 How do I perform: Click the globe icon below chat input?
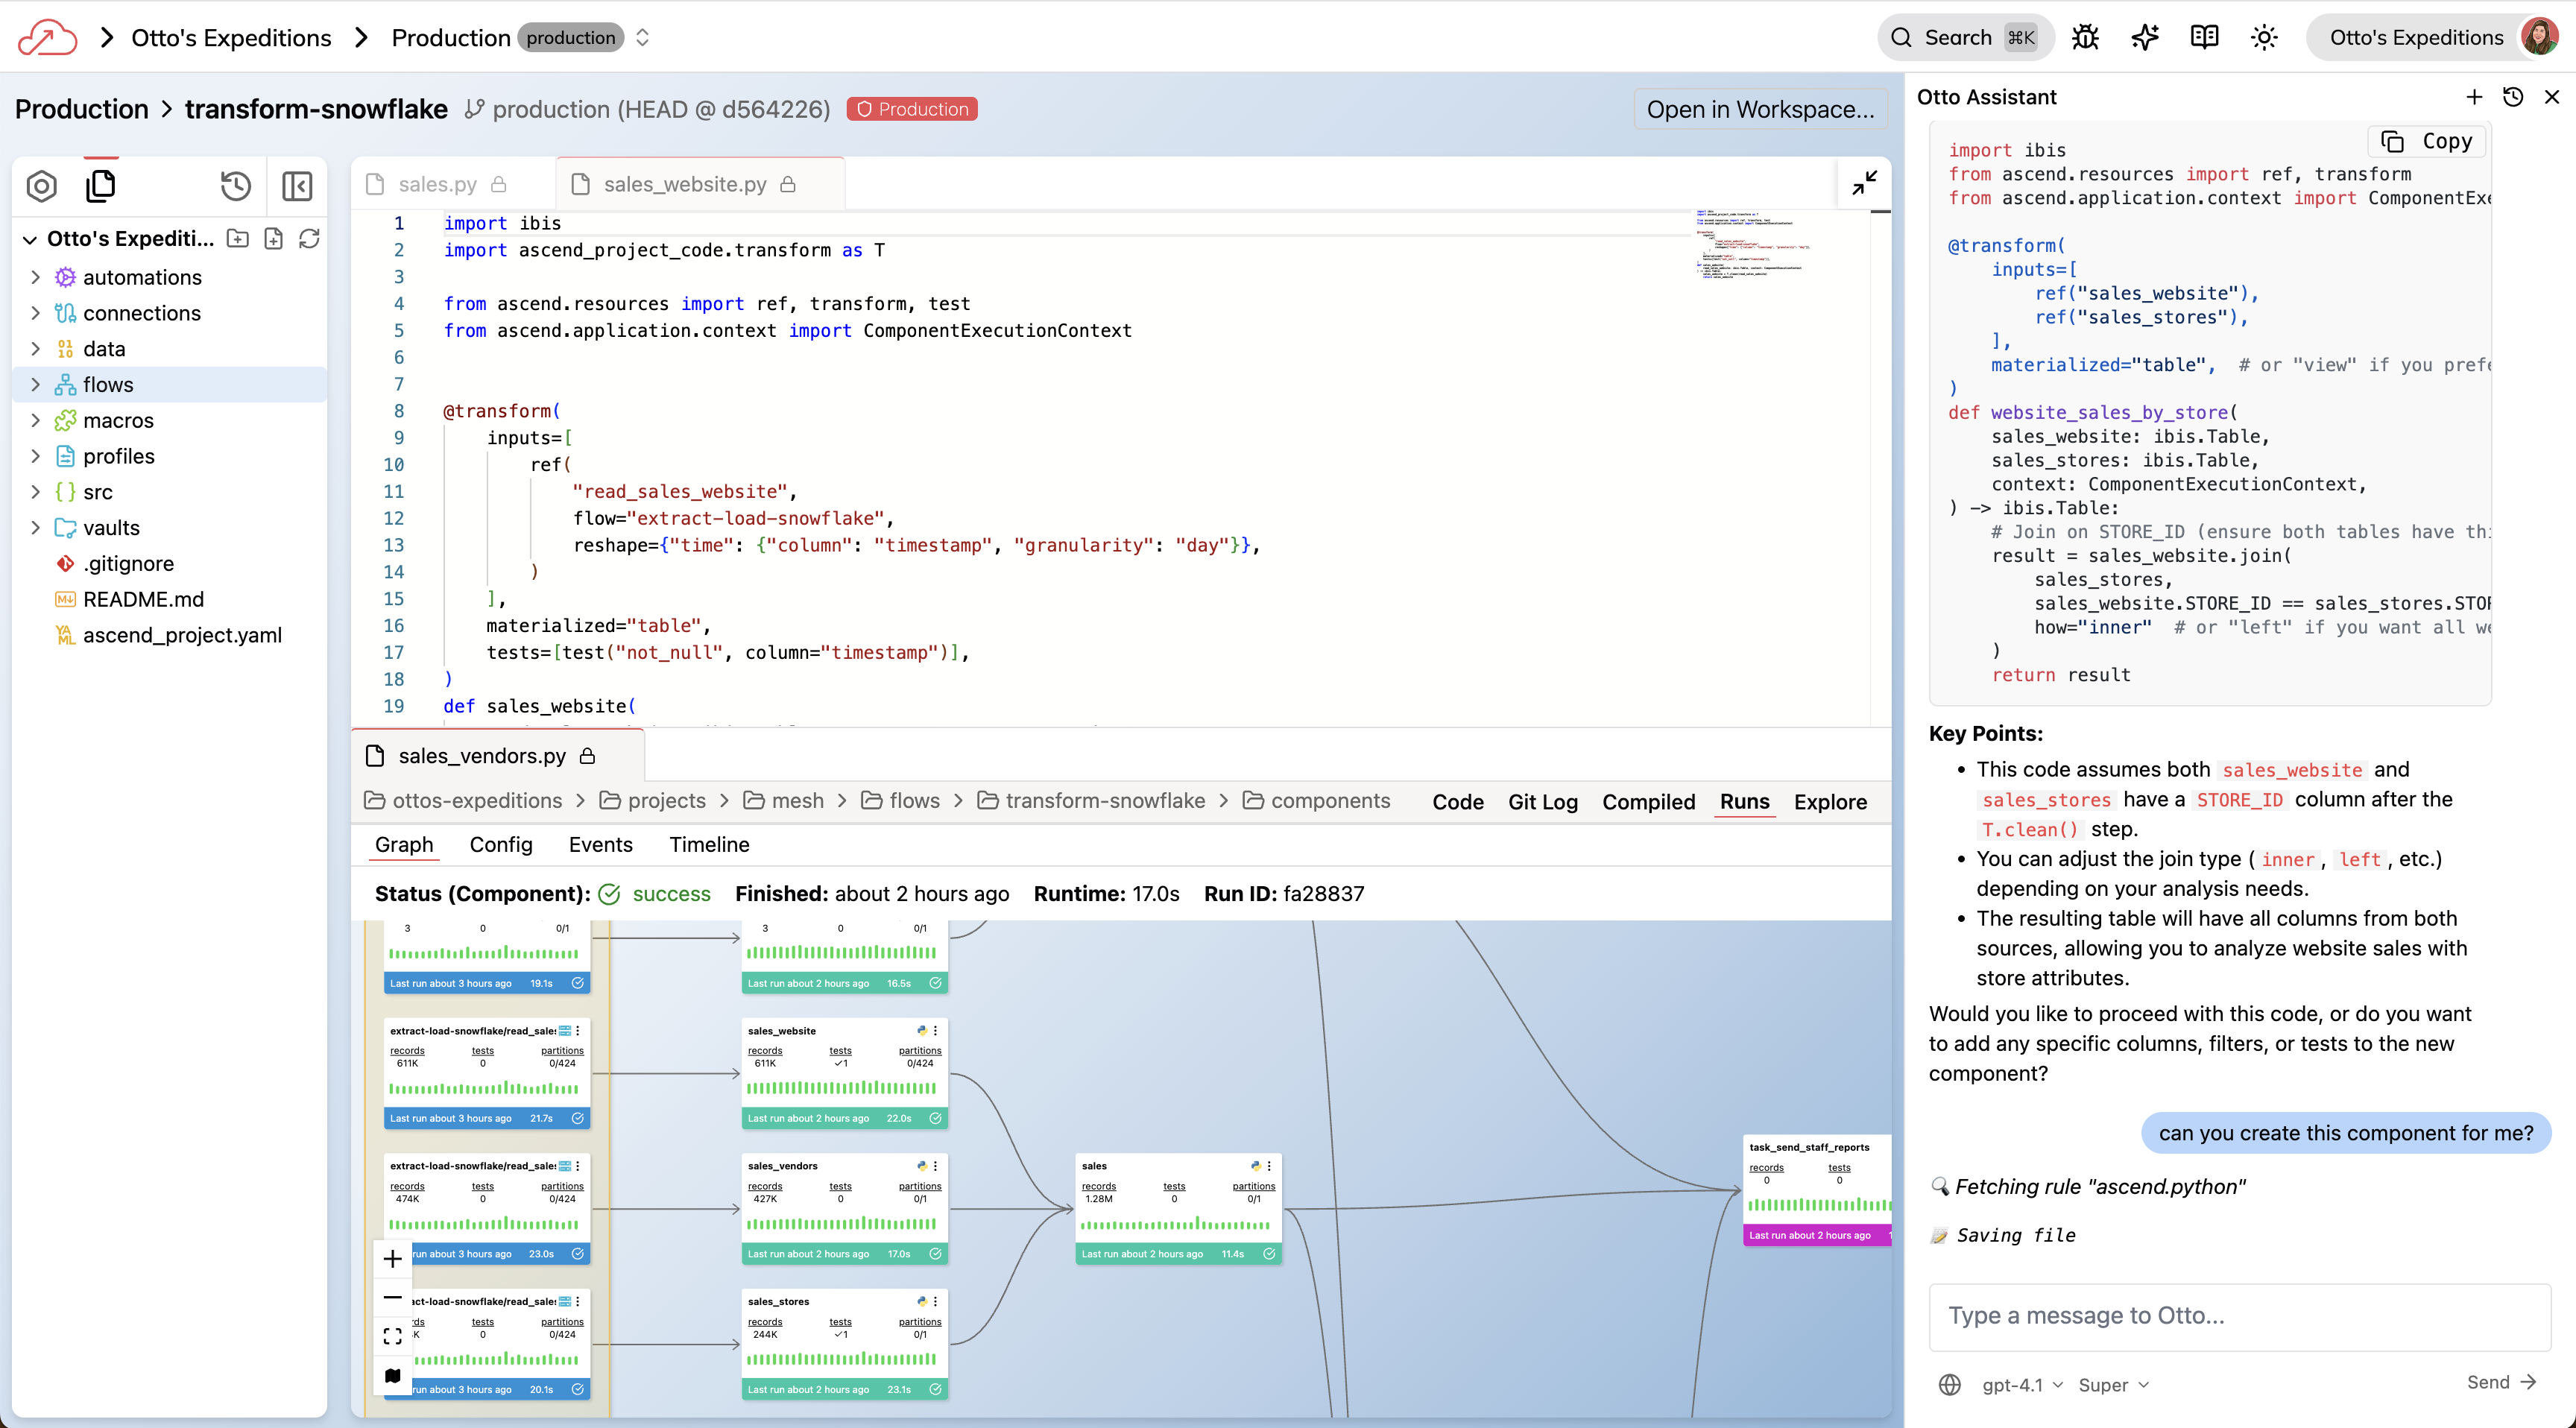pyautogui.click(x=1950, y=1385)
